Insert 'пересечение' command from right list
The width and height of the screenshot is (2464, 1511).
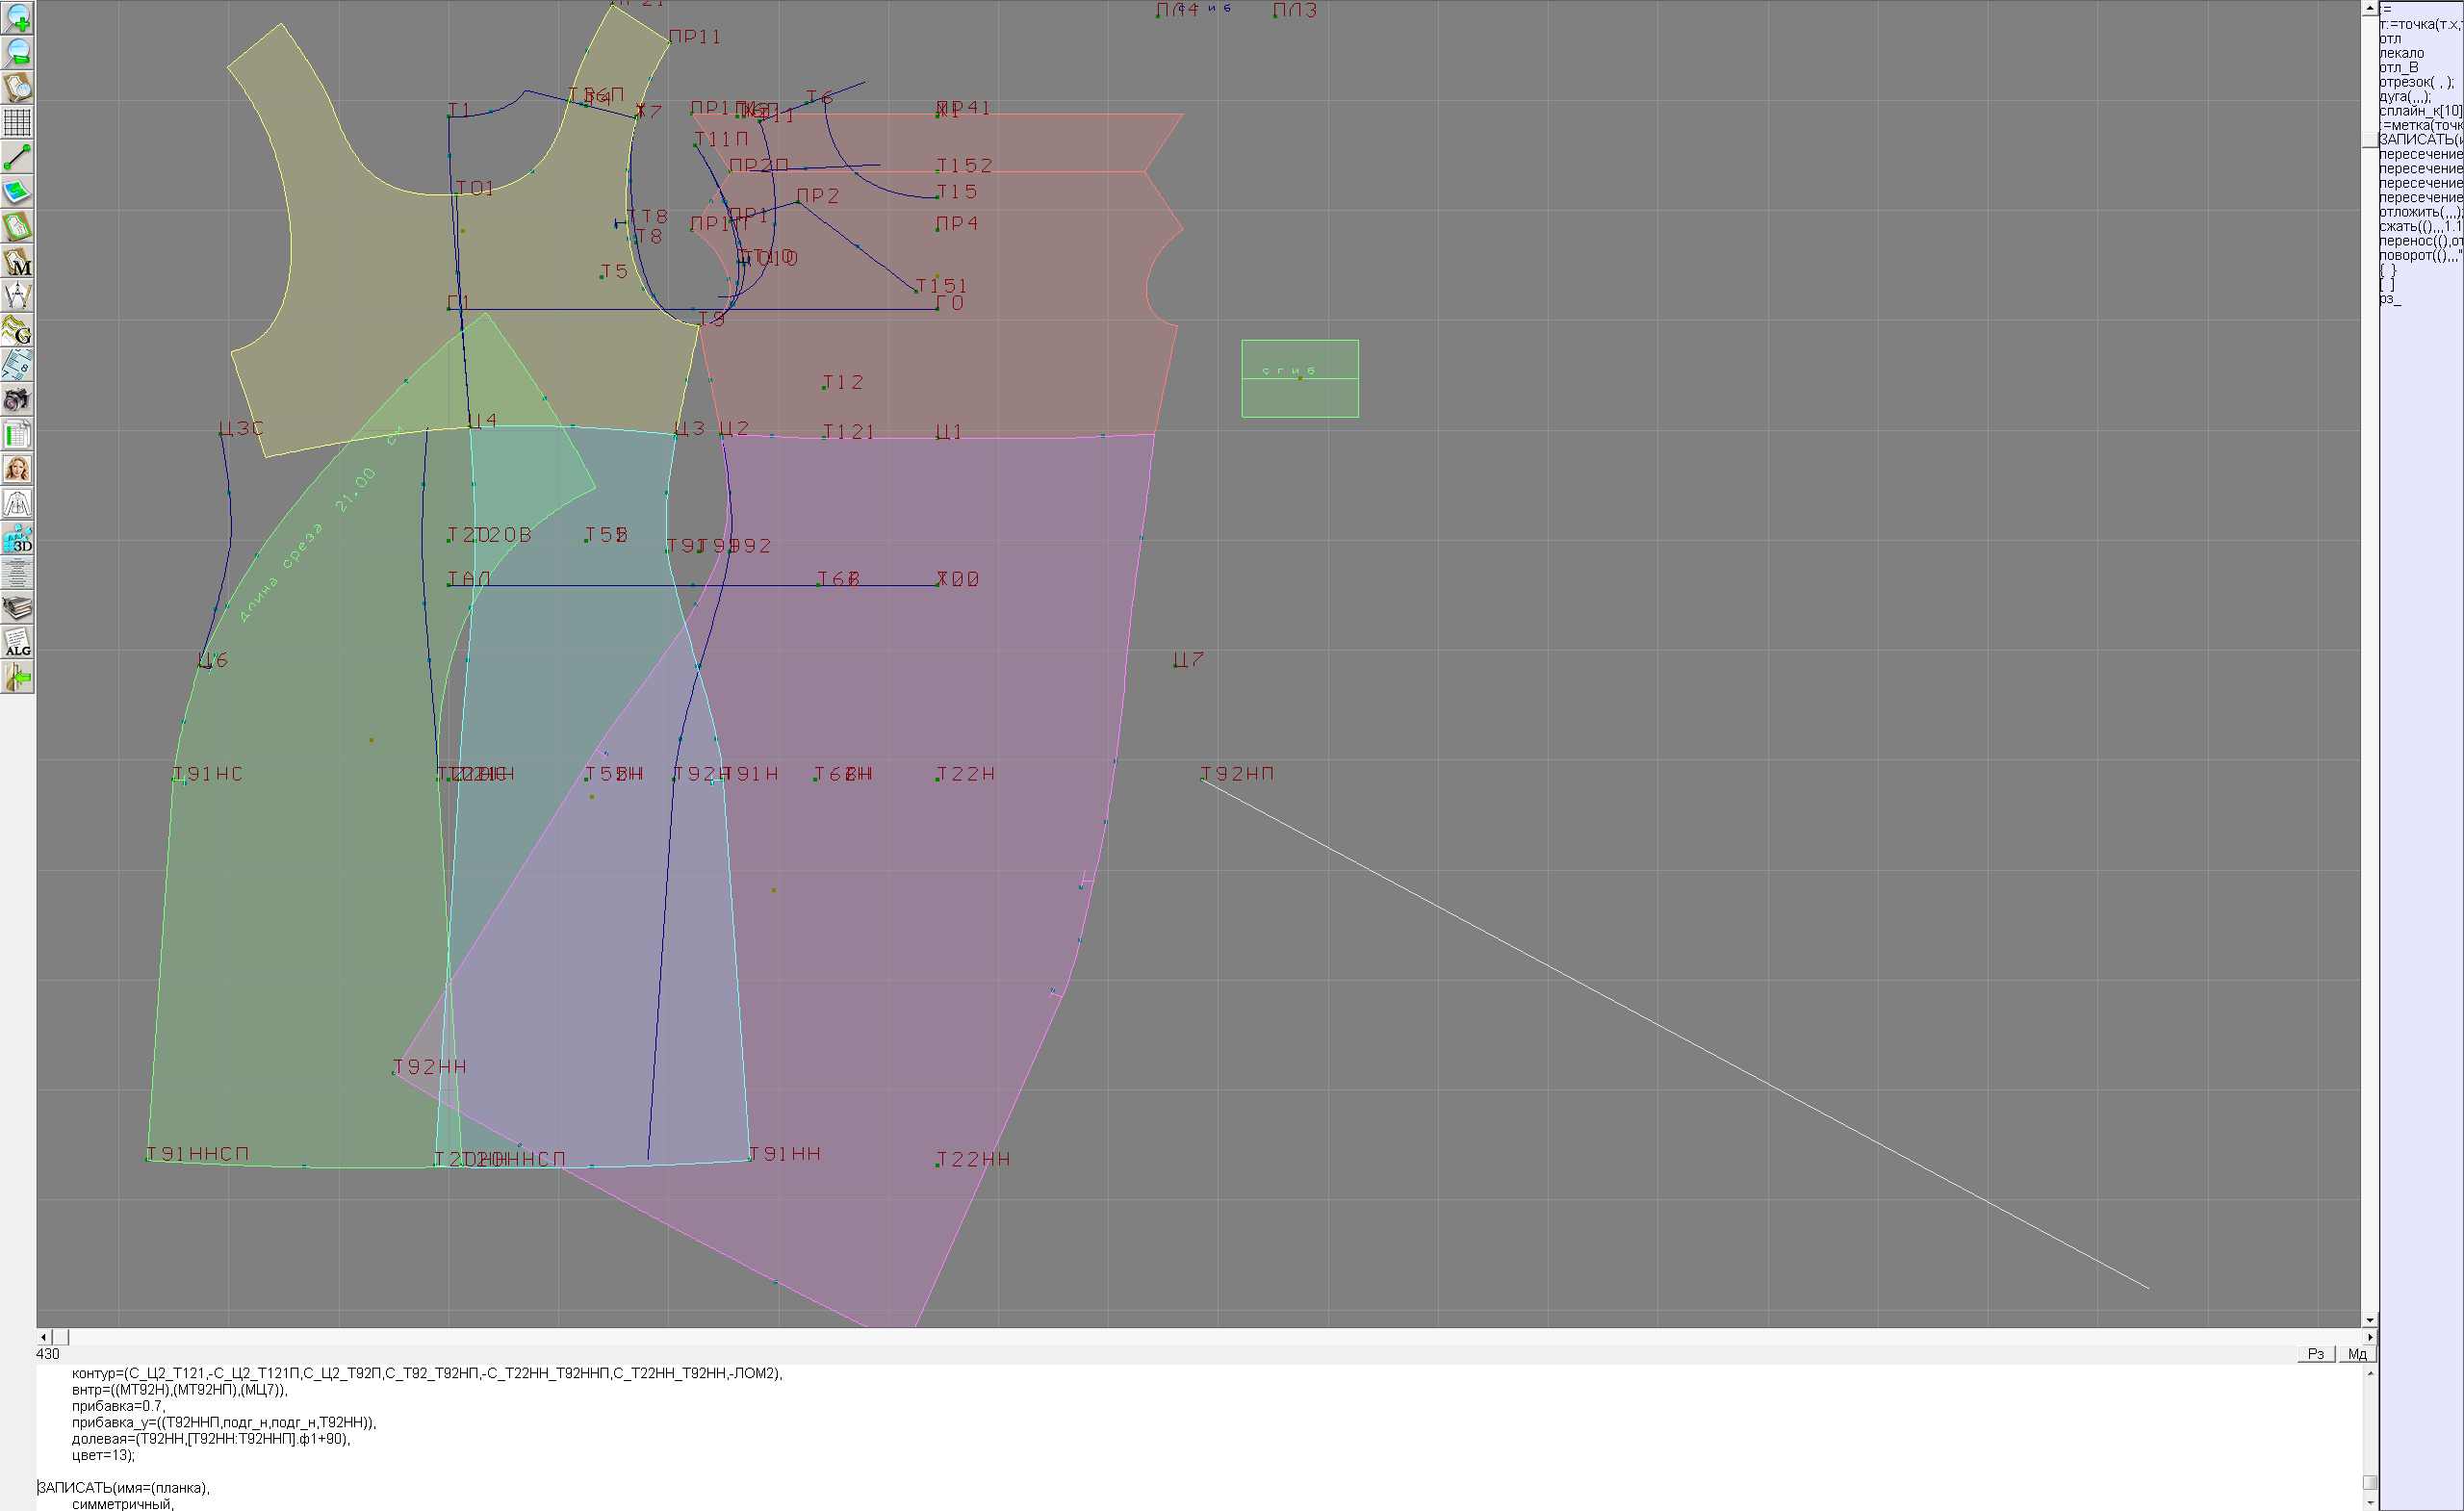pyautogui.click(x=2420, y=155)
